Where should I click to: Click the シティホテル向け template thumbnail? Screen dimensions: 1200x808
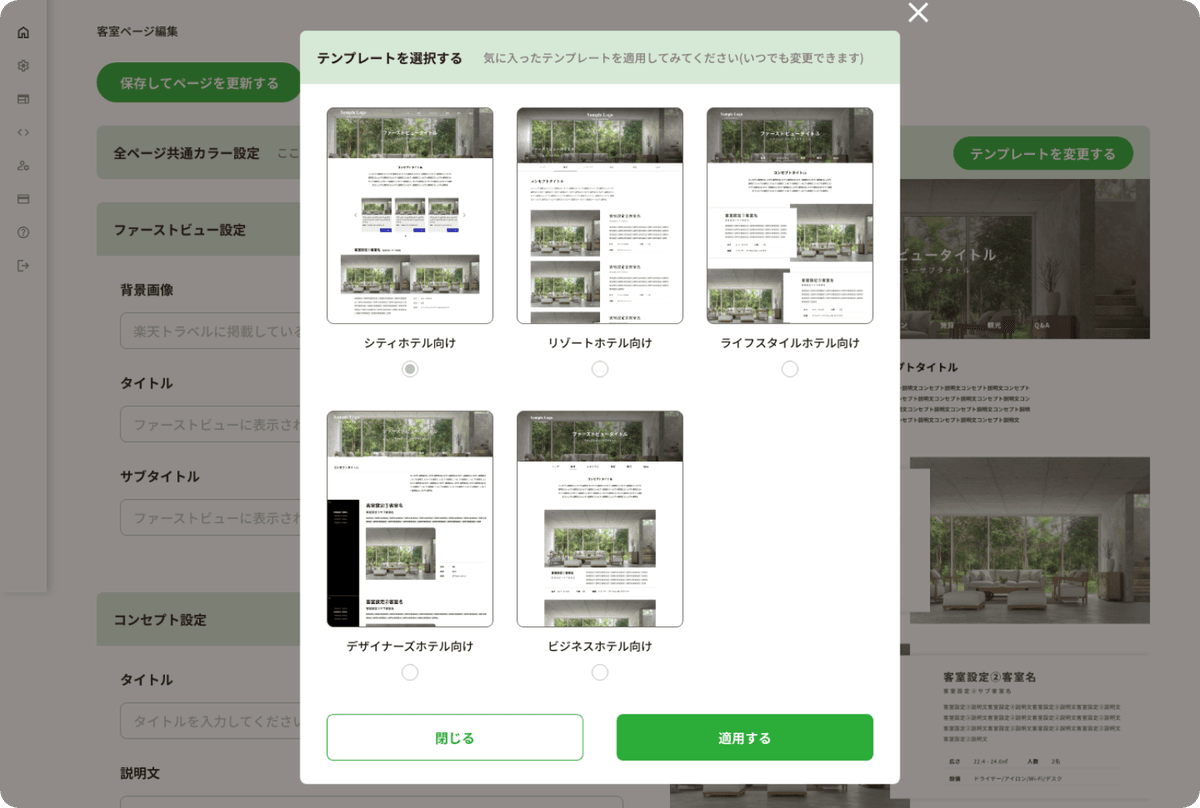(410, 216)
